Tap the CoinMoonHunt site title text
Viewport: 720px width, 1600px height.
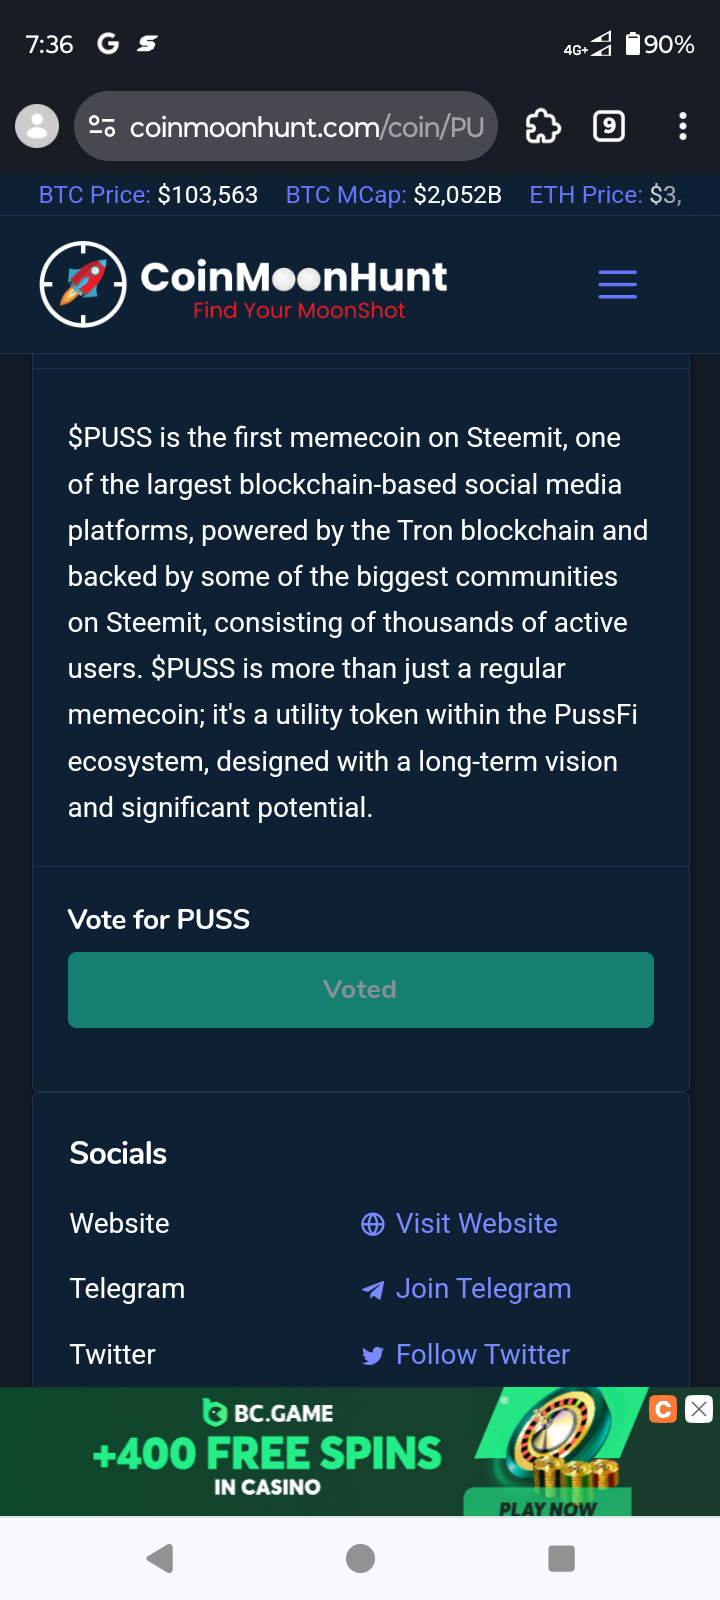(x=294, y=277)
